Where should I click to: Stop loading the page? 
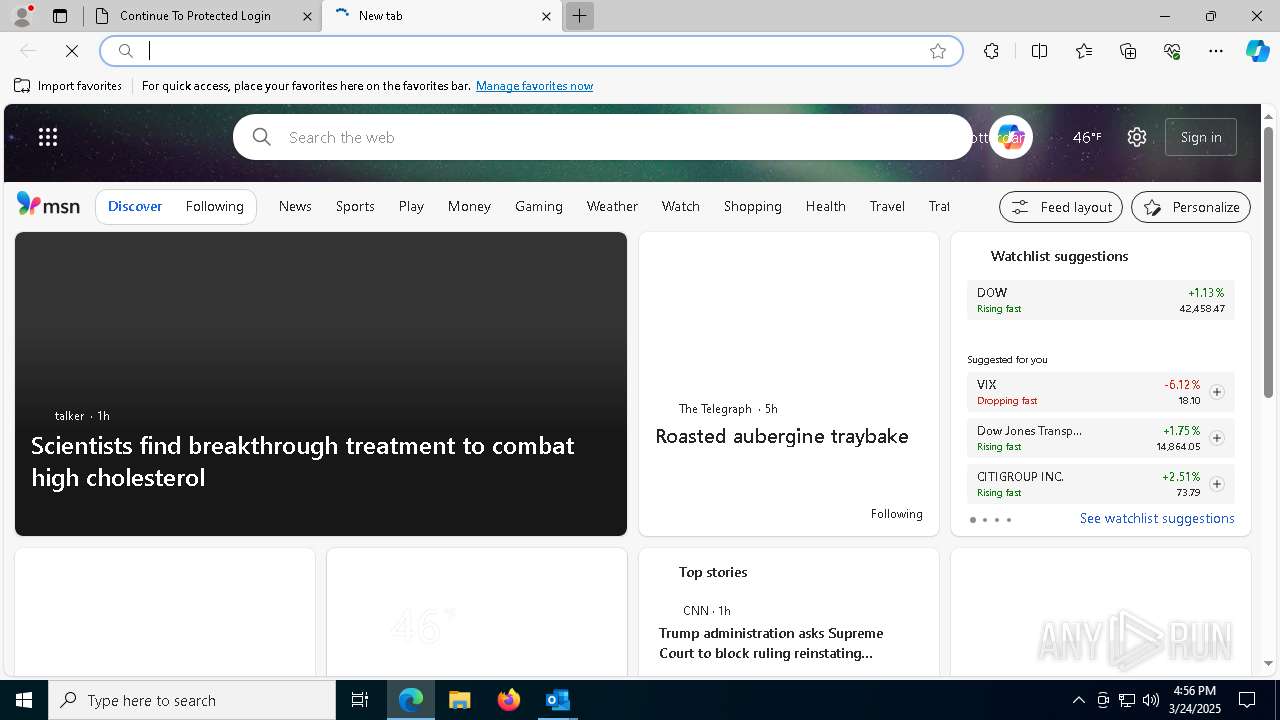[x=72, y=51]
